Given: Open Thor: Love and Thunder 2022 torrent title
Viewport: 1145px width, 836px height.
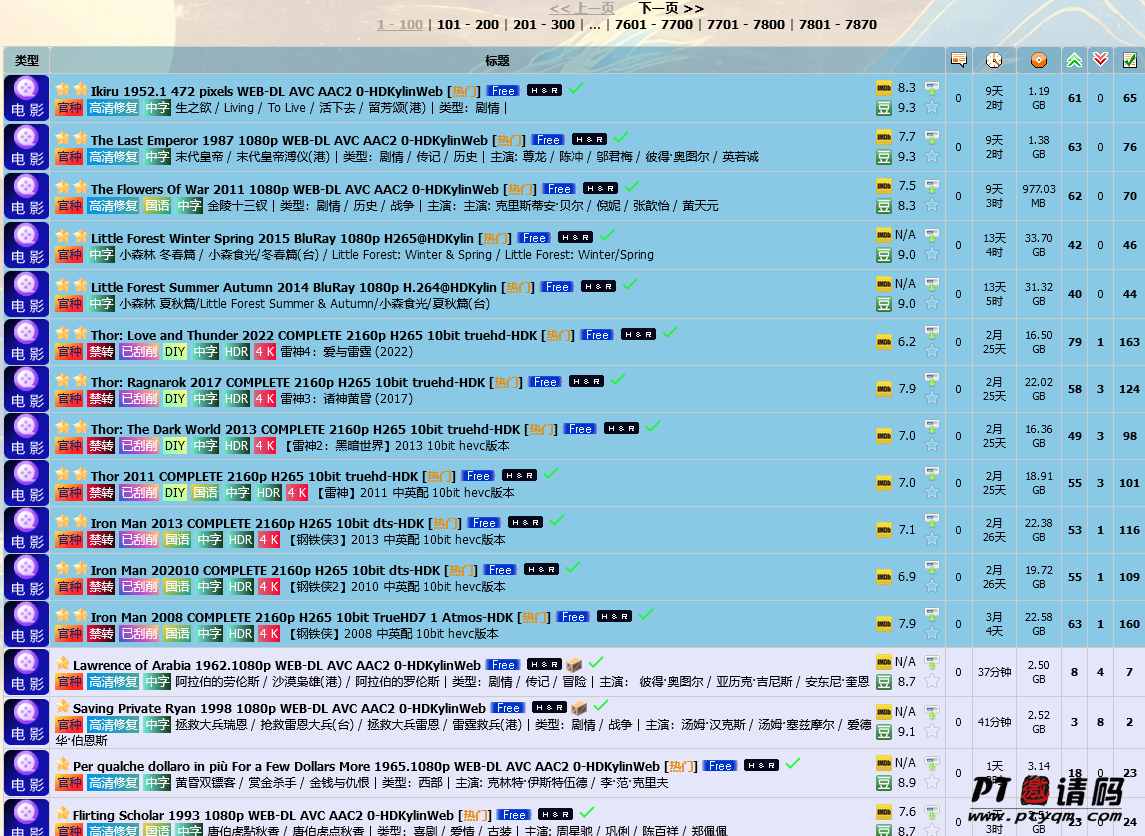Looking at the screenshot, I should [314, 335].
